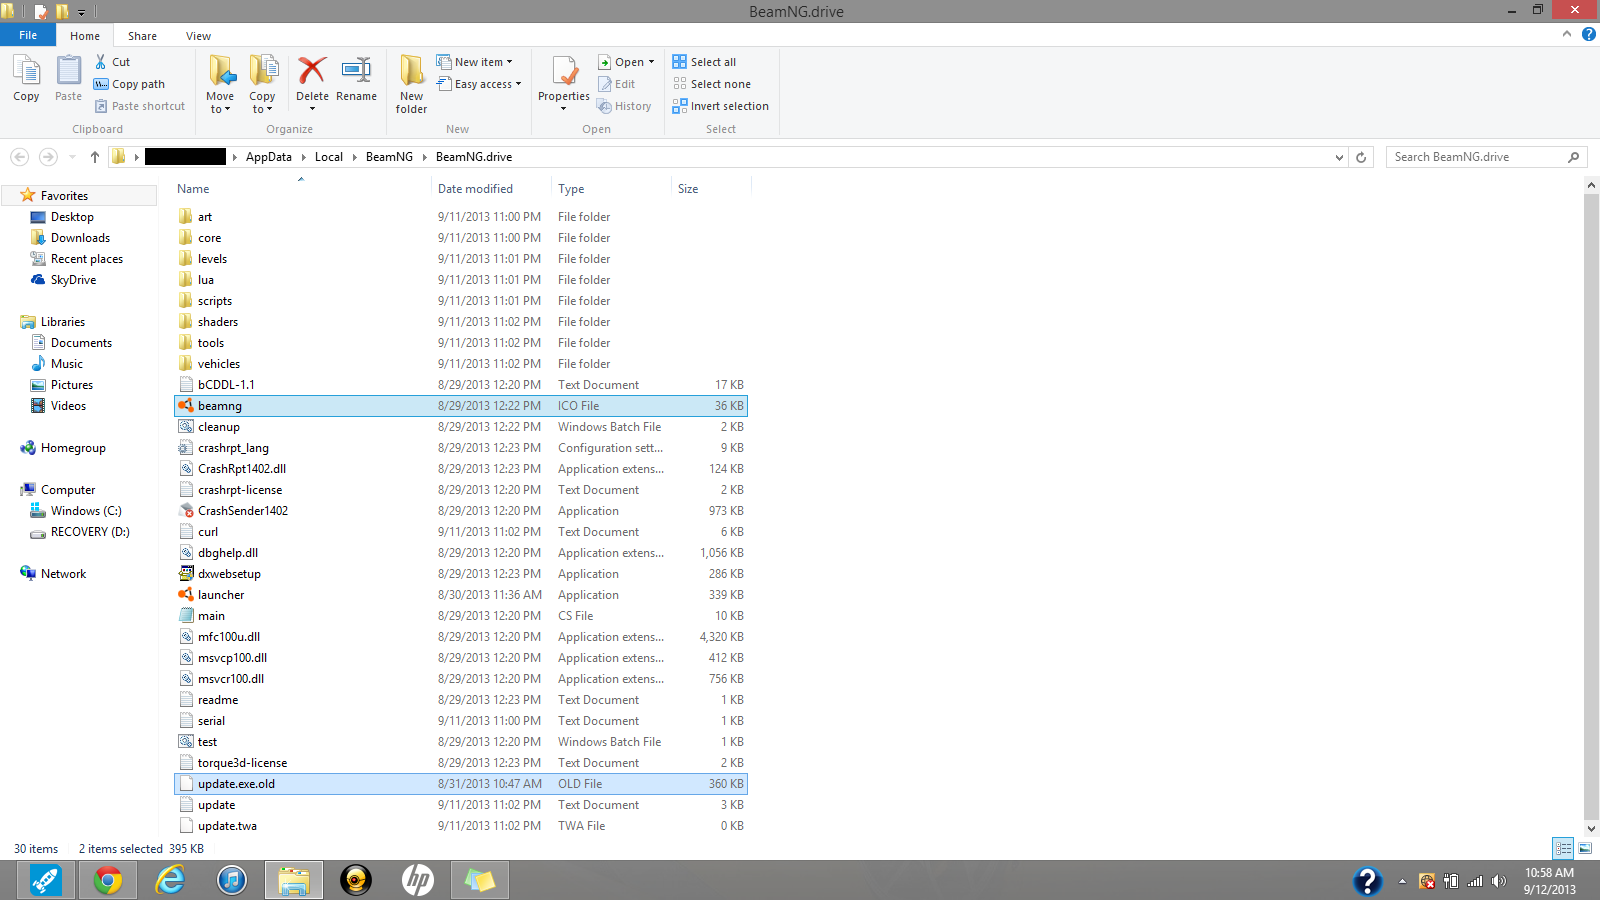
Task: Go up one folder level
Action: click(x=96, y=159)
